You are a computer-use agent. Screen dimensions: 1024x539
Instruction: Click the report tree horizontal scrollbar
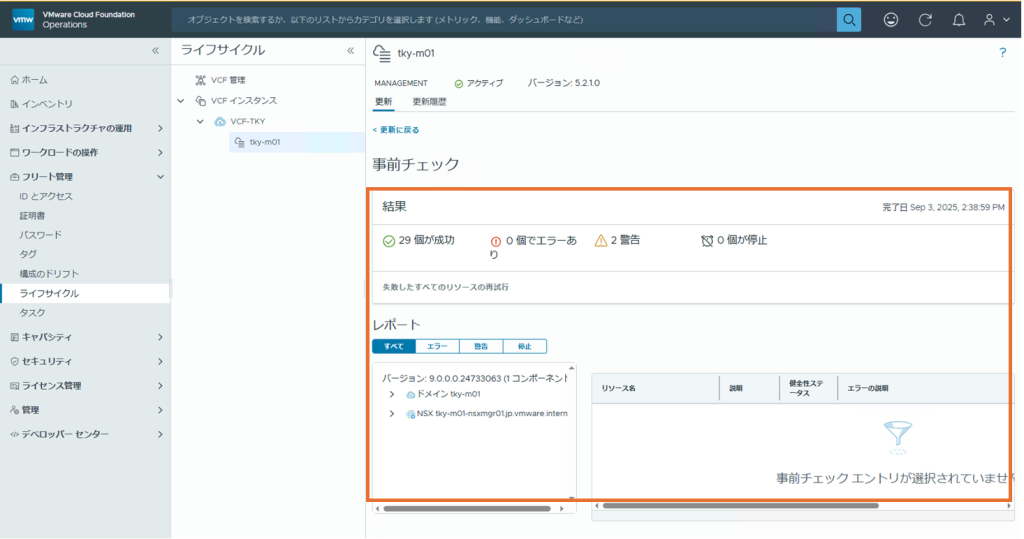[467, 508]
